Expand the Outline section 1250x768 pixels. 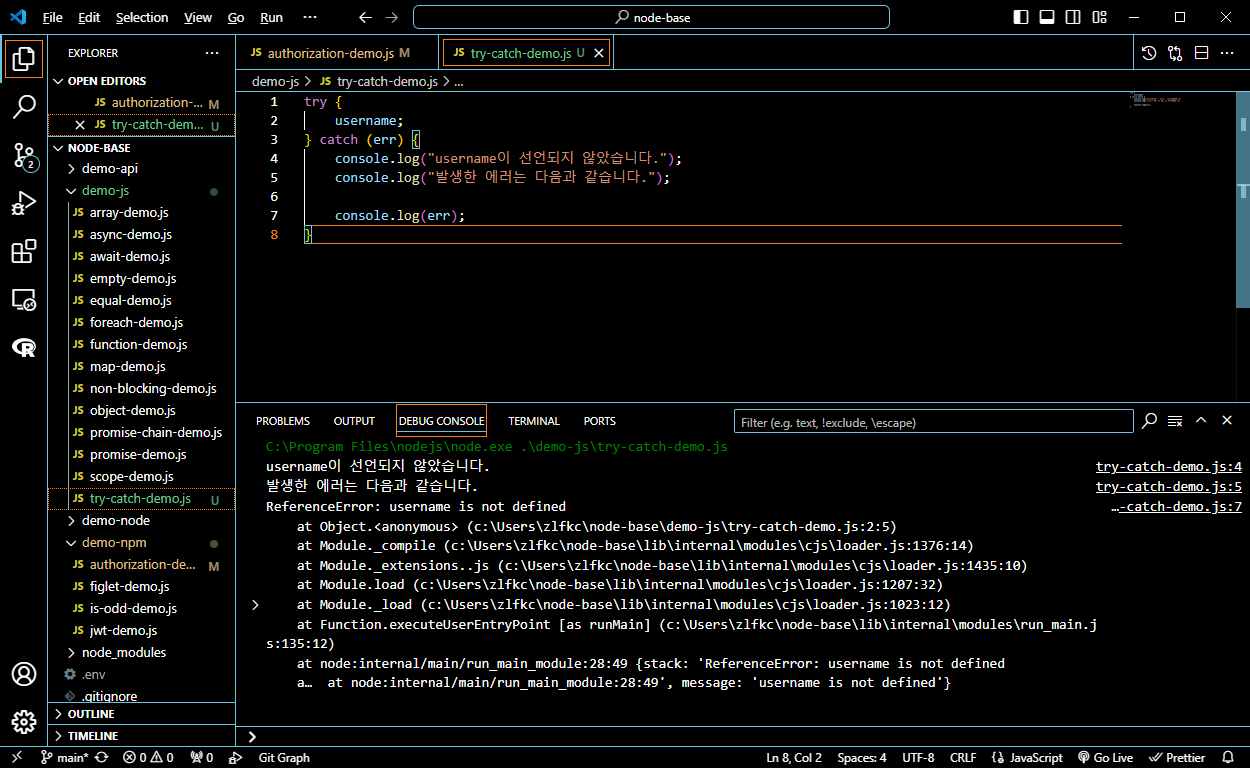pyautogui.click(x=142, y=714)
